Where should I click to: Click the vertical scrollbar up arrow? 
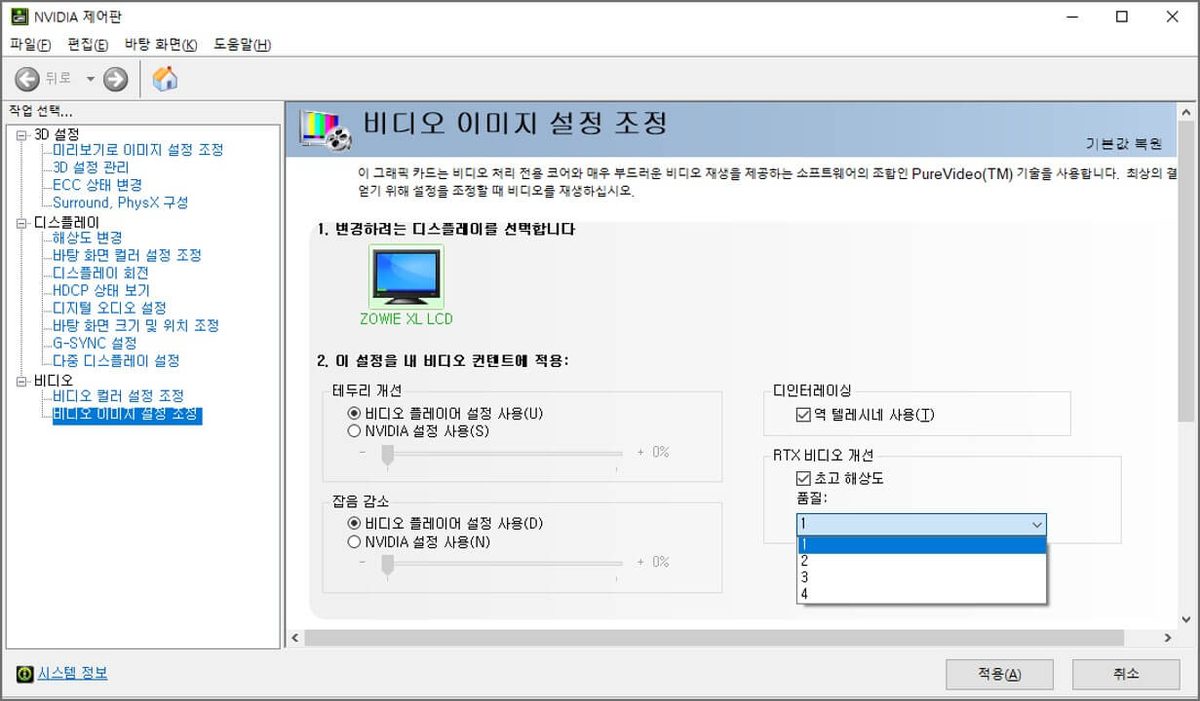coord(1187,111)
